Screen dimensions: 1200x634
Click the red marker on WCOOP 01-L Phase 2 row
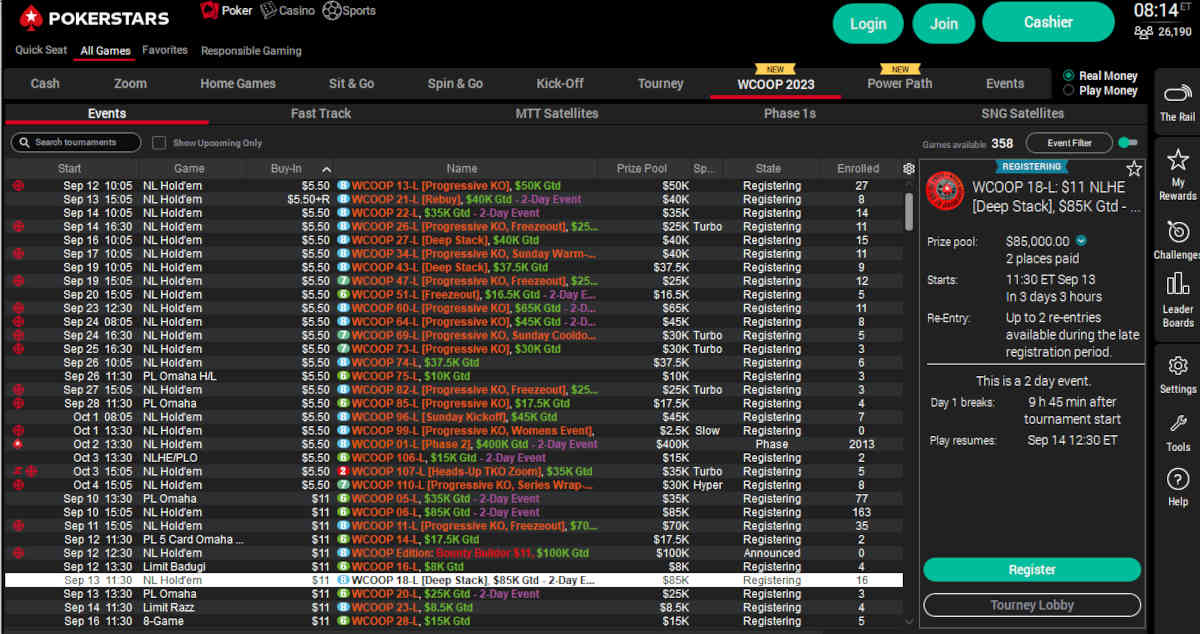17,444
